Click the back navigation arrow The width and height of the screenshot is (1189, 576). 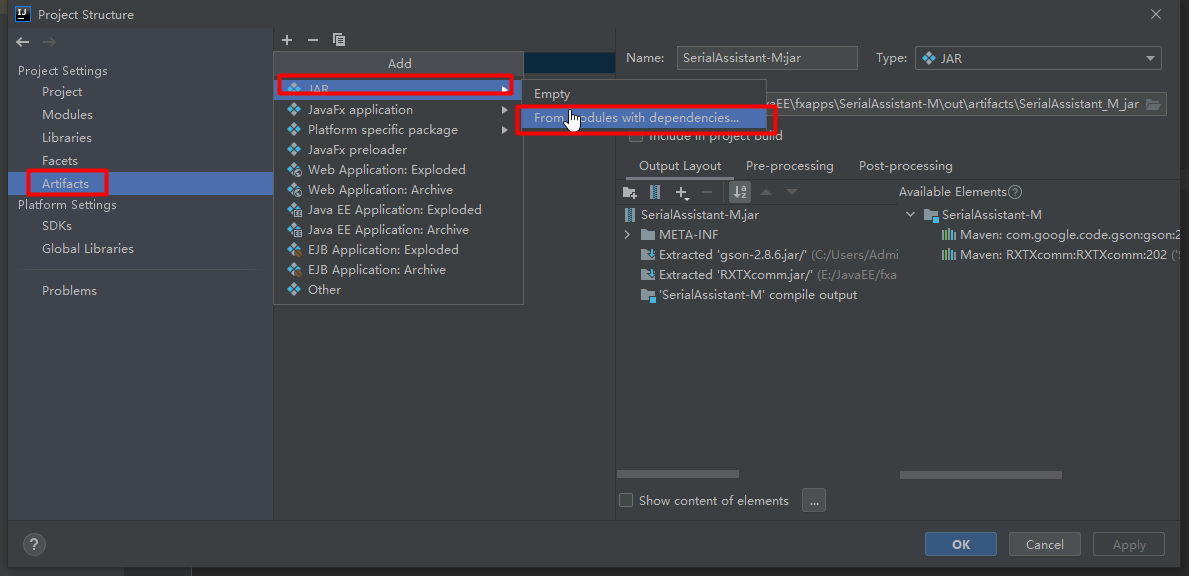pos(23,42)
